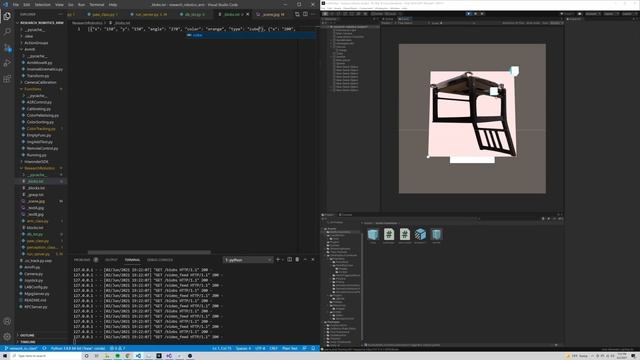Click the Unity Step button
Viewport: 640px width, 360px height.
click(482, 14)
